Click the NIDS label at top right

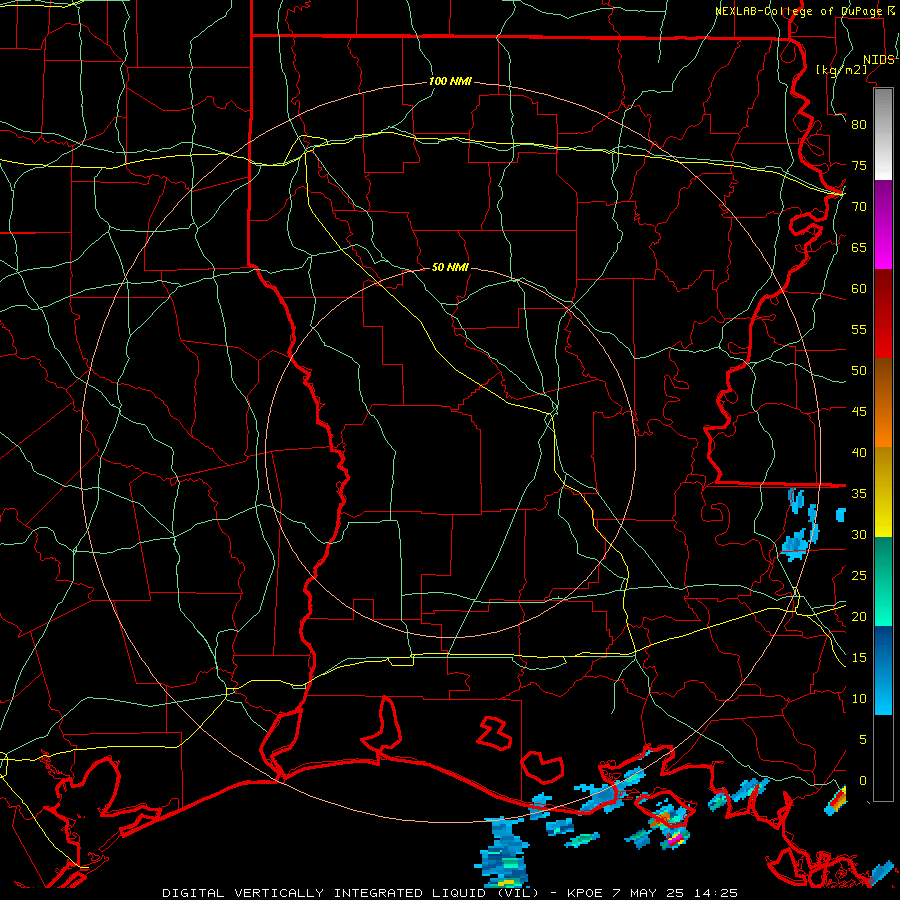point(878,60)
